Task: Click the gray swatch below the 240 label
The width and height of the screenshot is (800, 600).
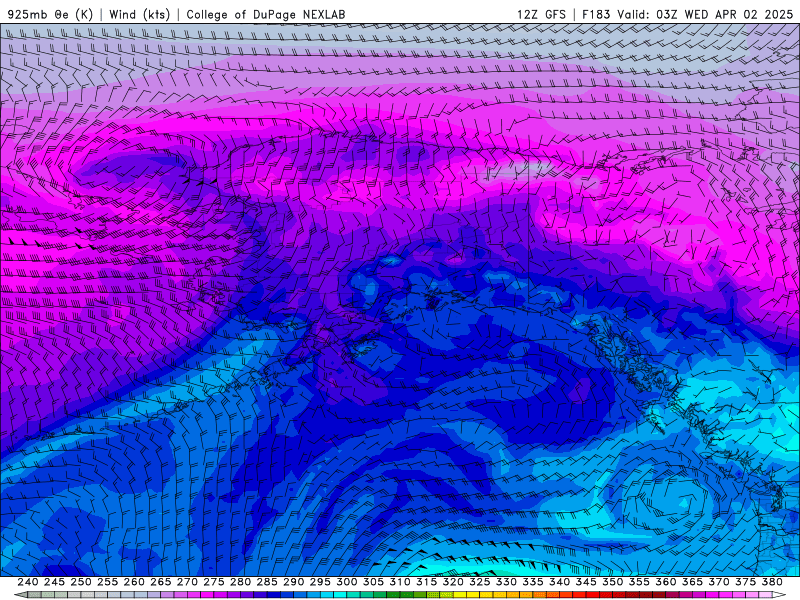Action: (x=34, y=595)
